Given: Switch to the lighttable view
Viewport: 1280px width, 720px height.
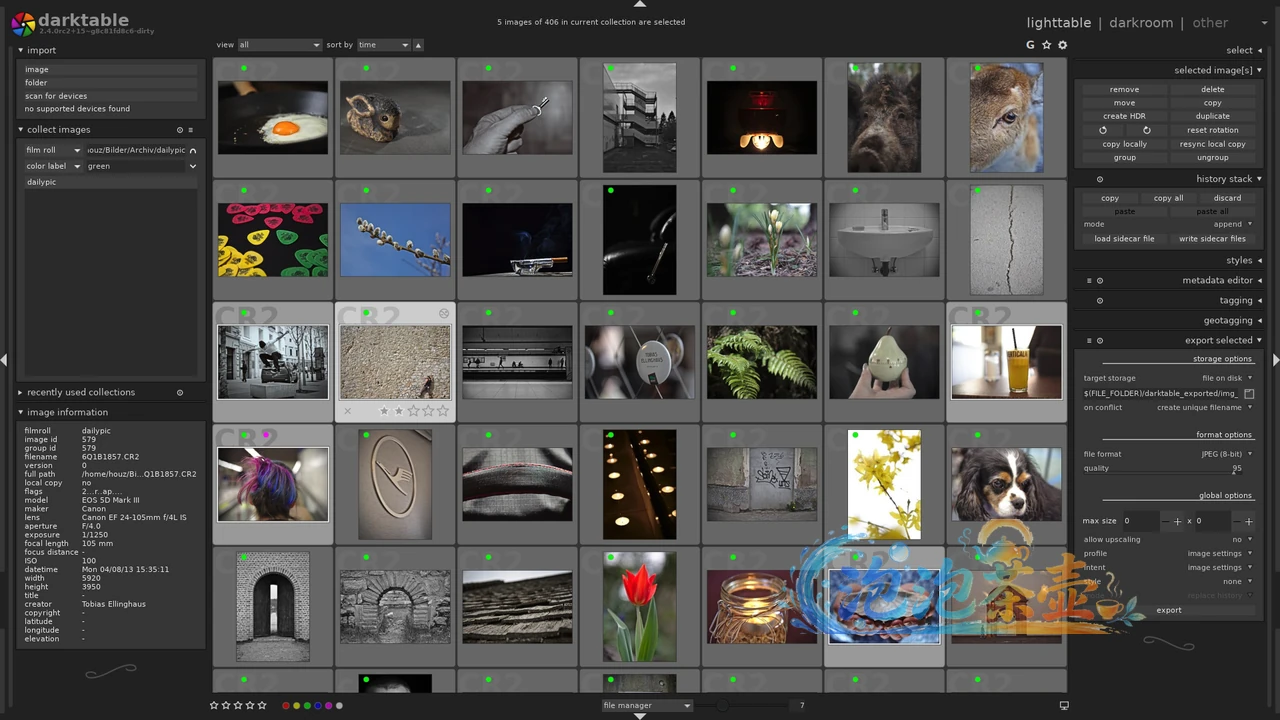Looking at the screenshot, I should click(1059, 22).
